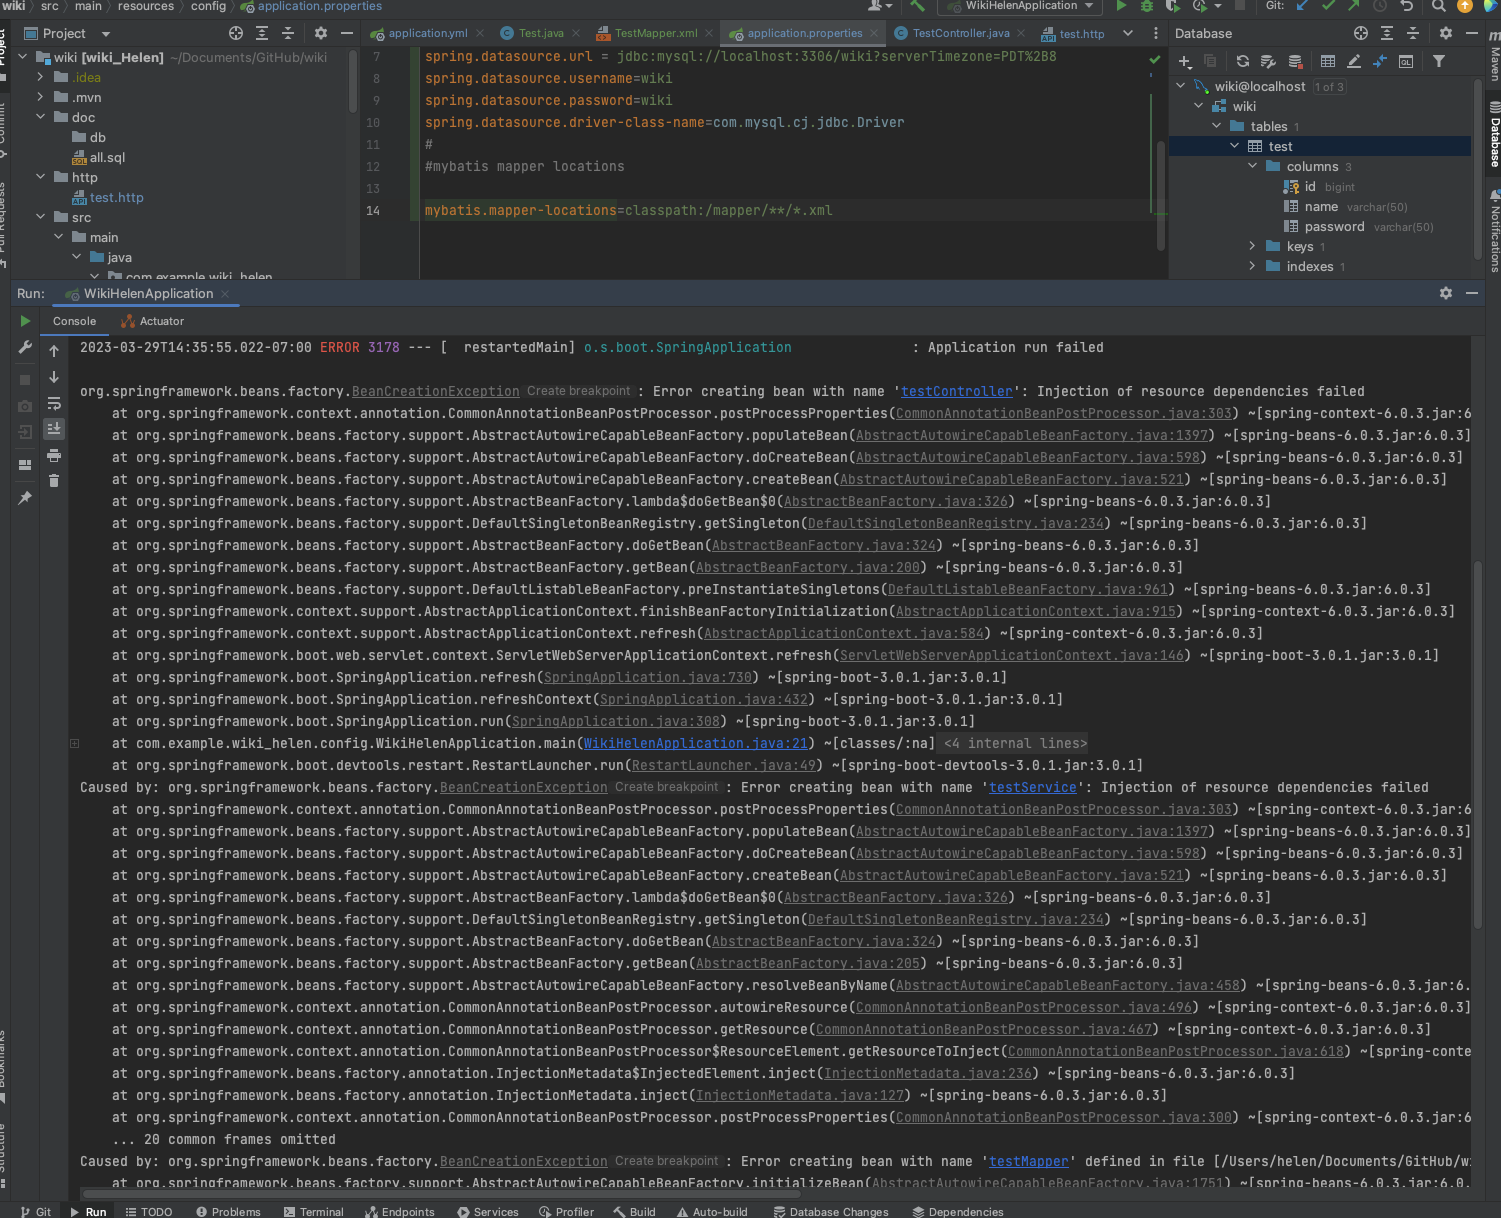Screen dimensions: 1501x1218
Task: Click the testMapper bean name link
Action: coord(1029,1161)
